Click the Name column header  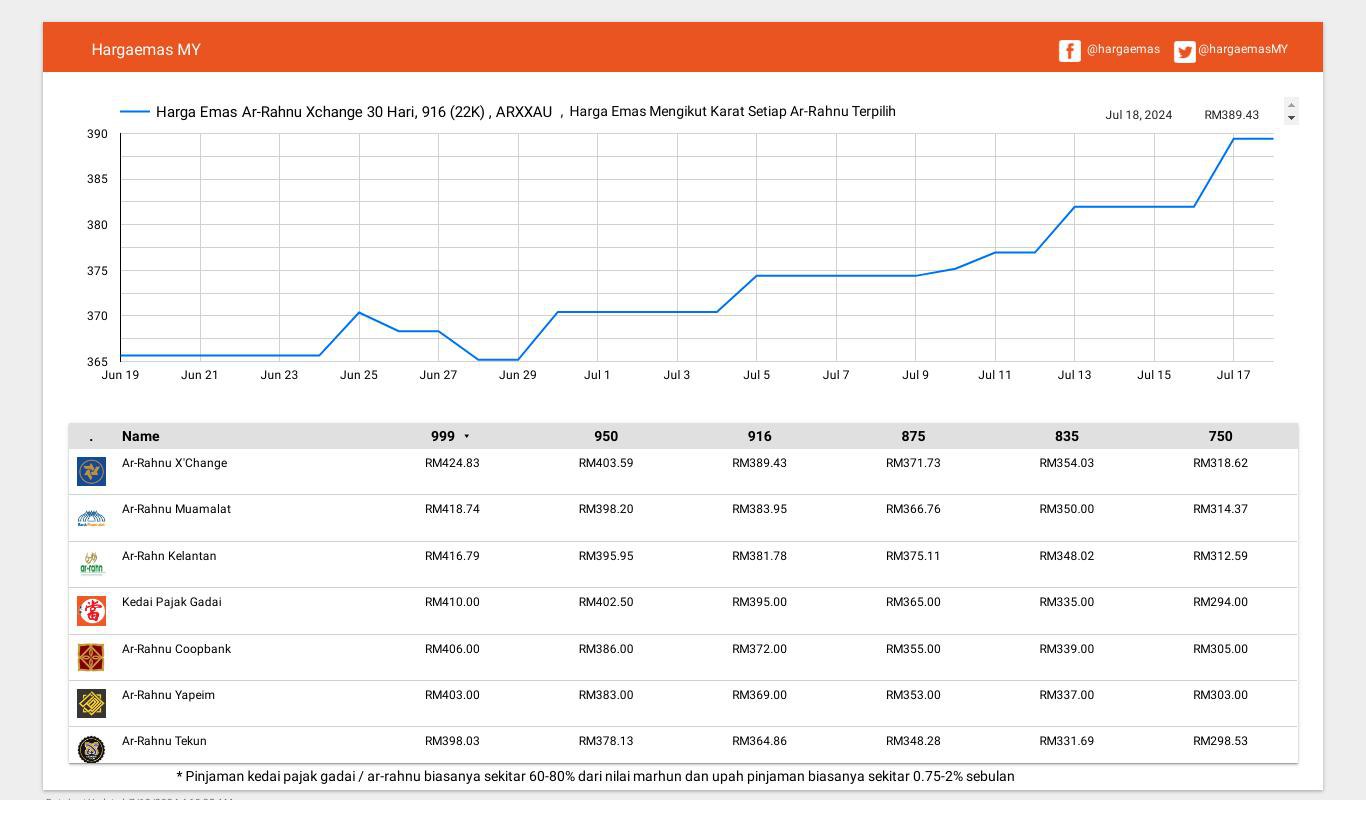(x=140, y=436)
